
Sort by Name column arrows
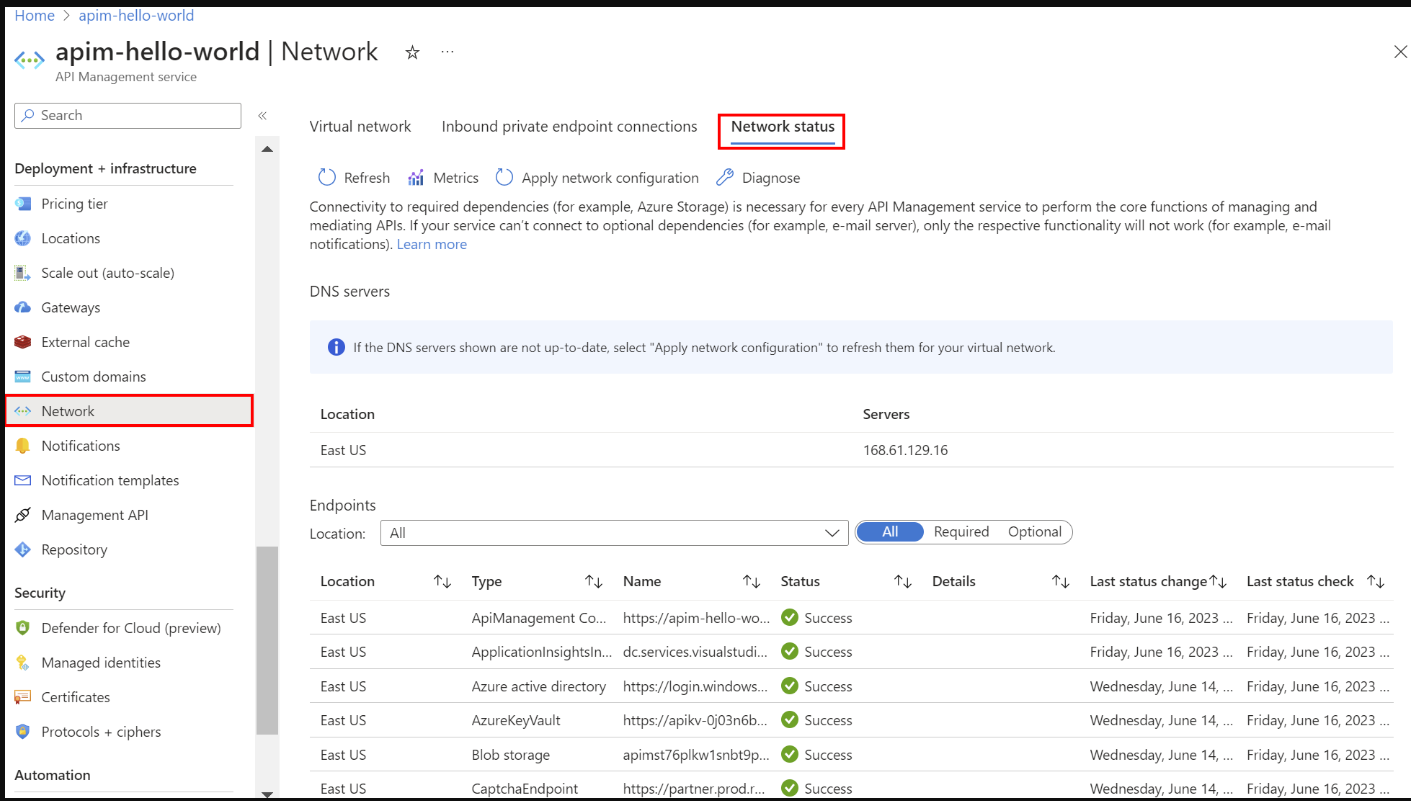pos(751,582)
